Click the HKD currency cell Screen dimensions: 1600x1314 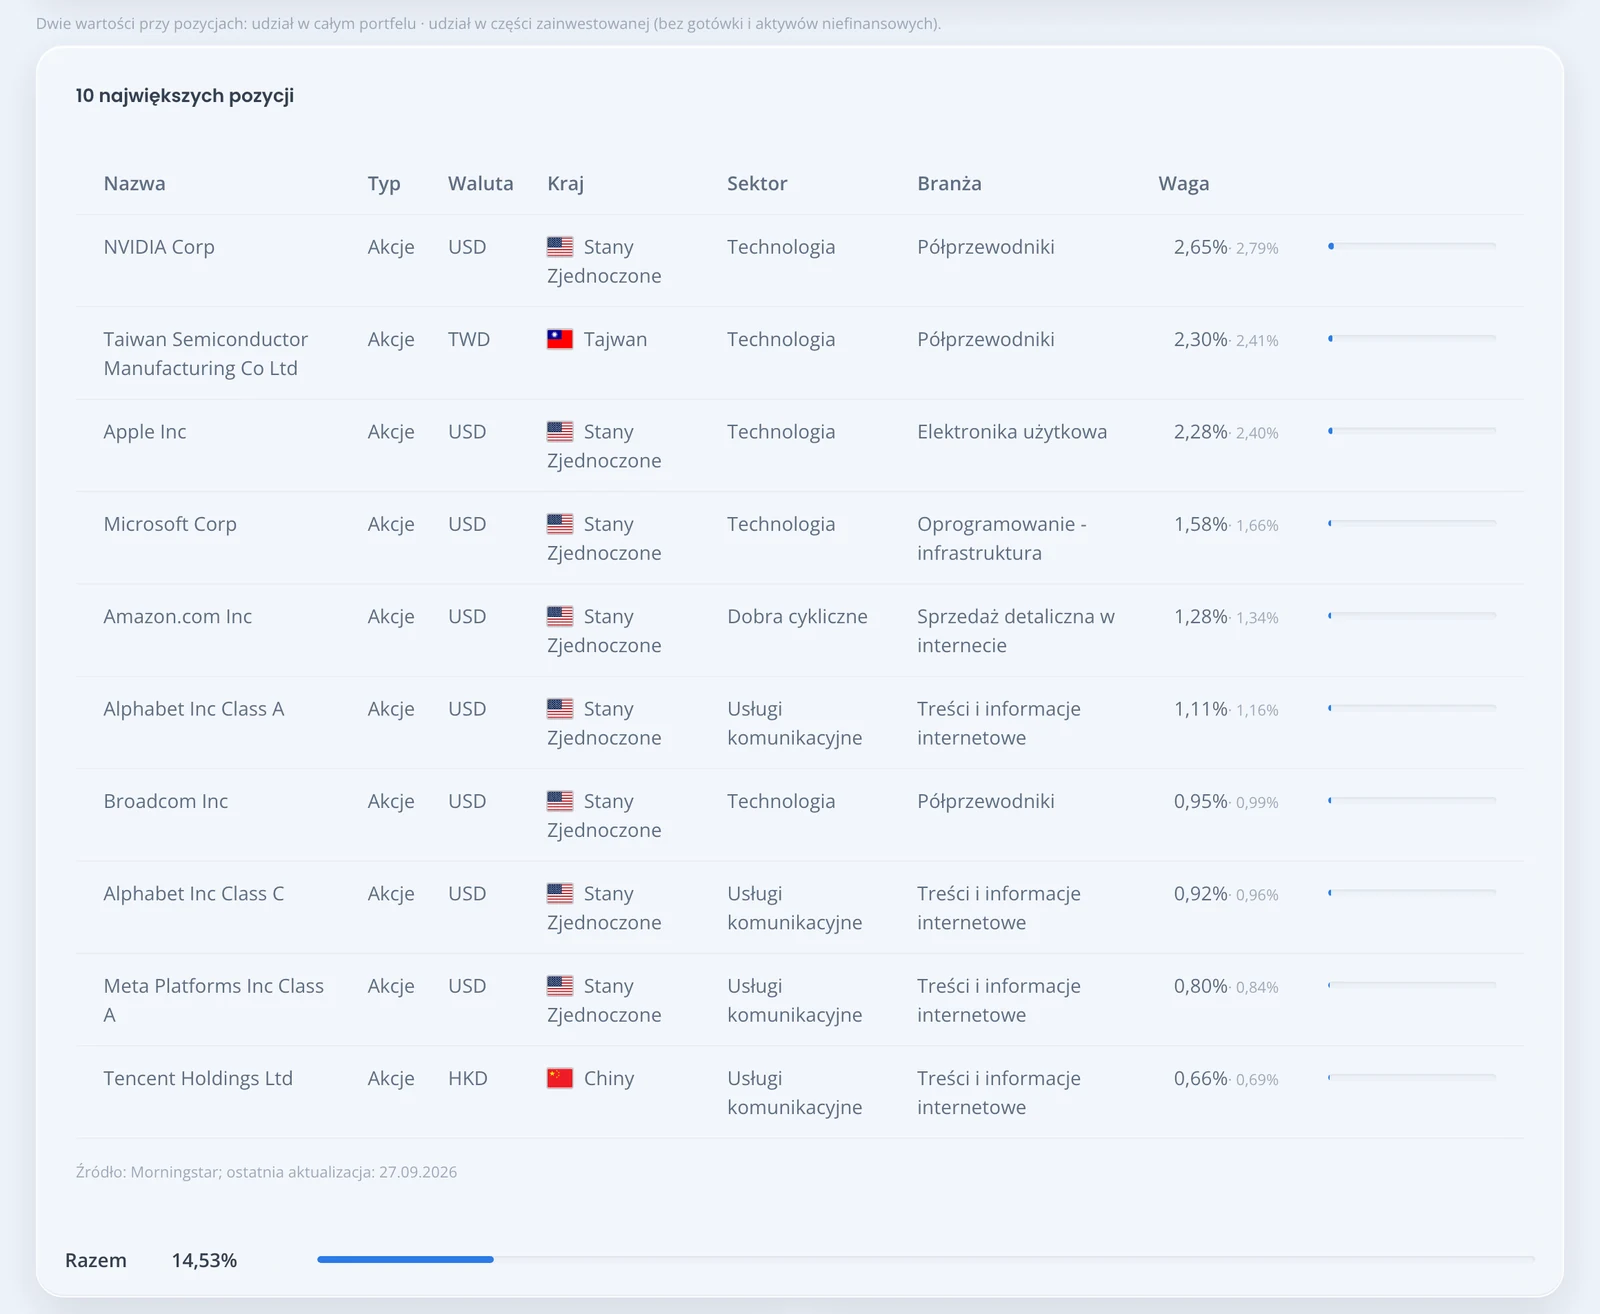(x=468, y=1078)
